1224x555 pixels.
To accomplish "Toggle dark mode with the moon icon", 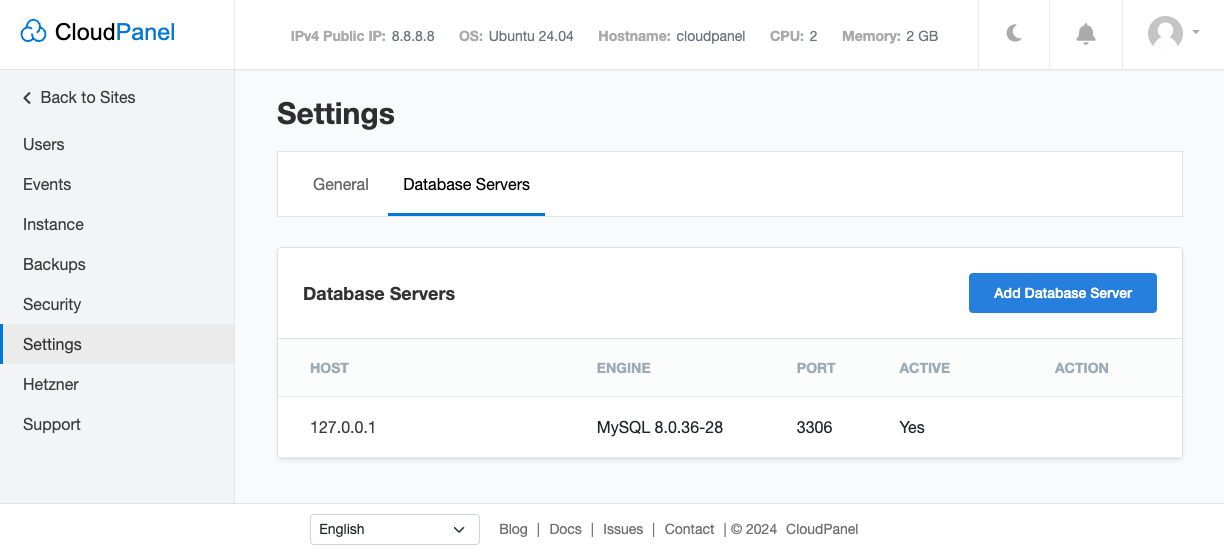I will (x=1014, y=34).
